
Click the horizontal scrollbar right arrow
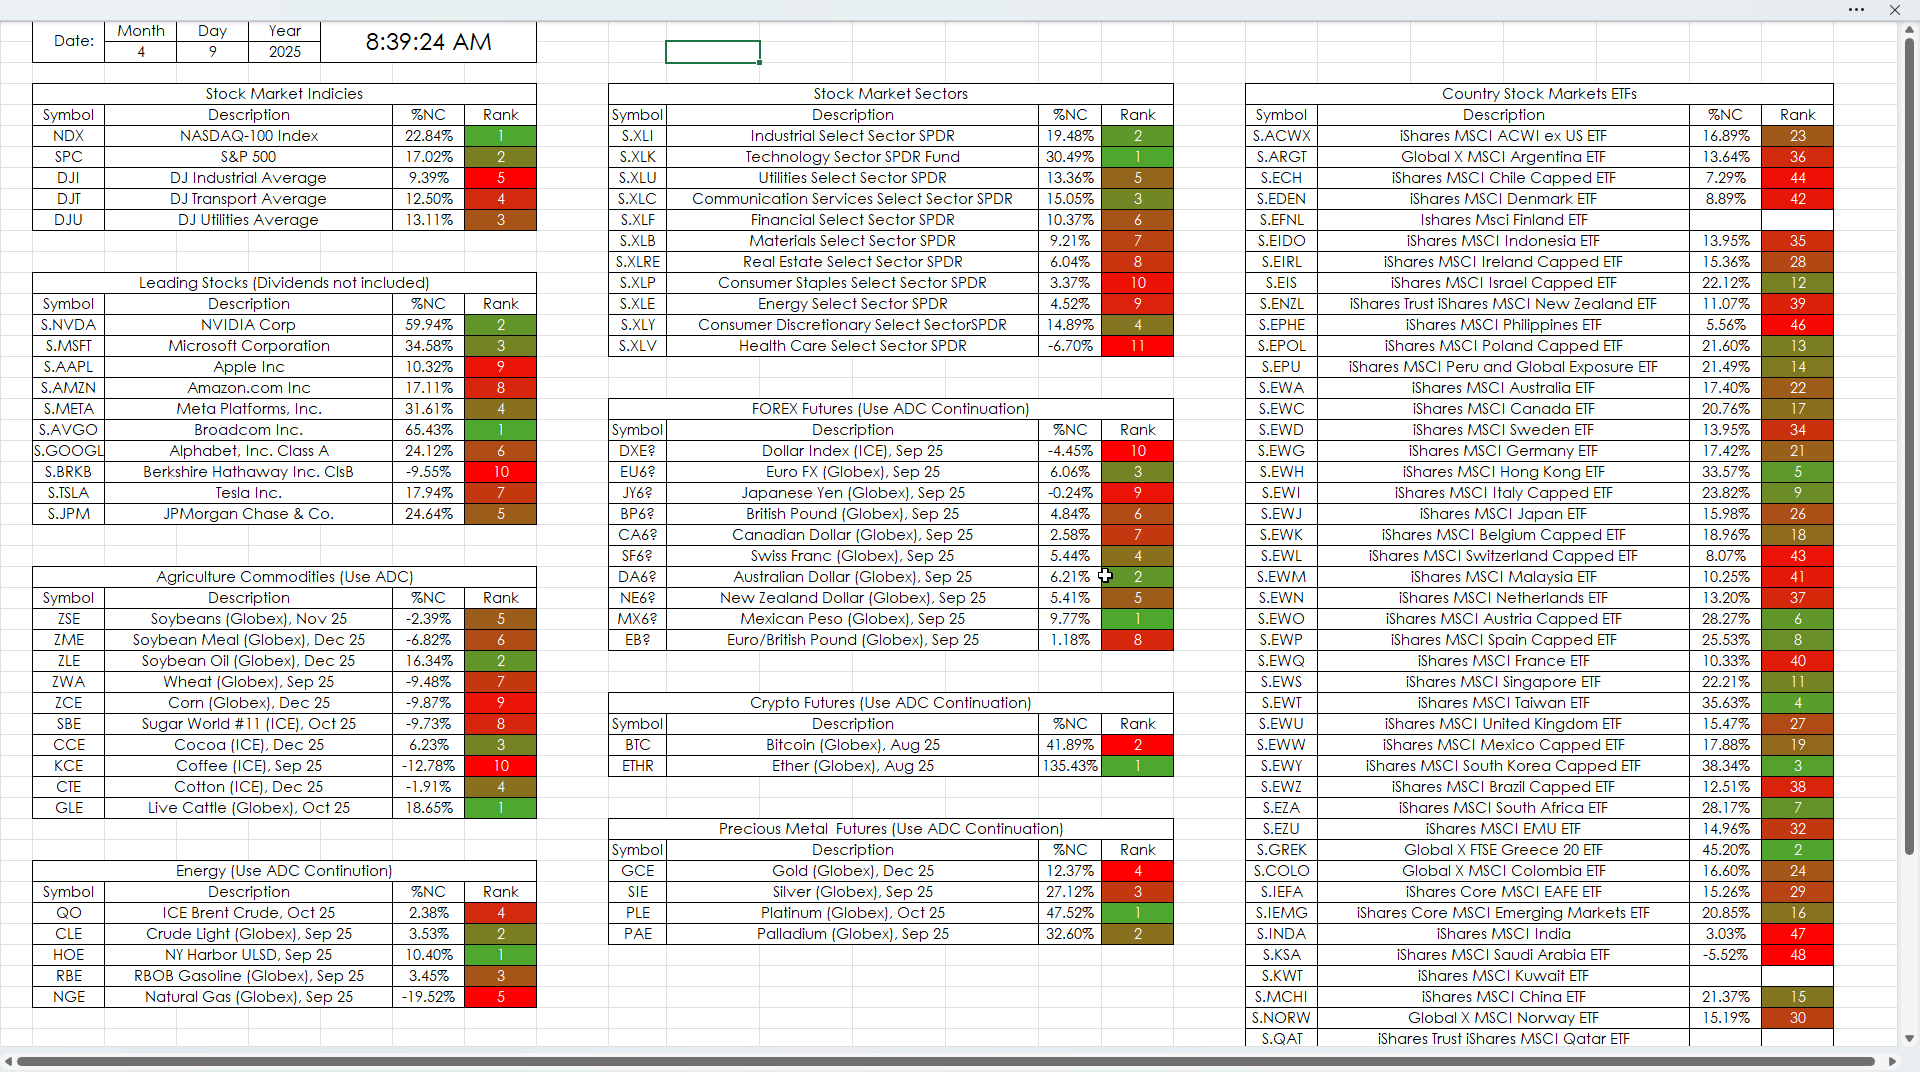(1892, 1062)
